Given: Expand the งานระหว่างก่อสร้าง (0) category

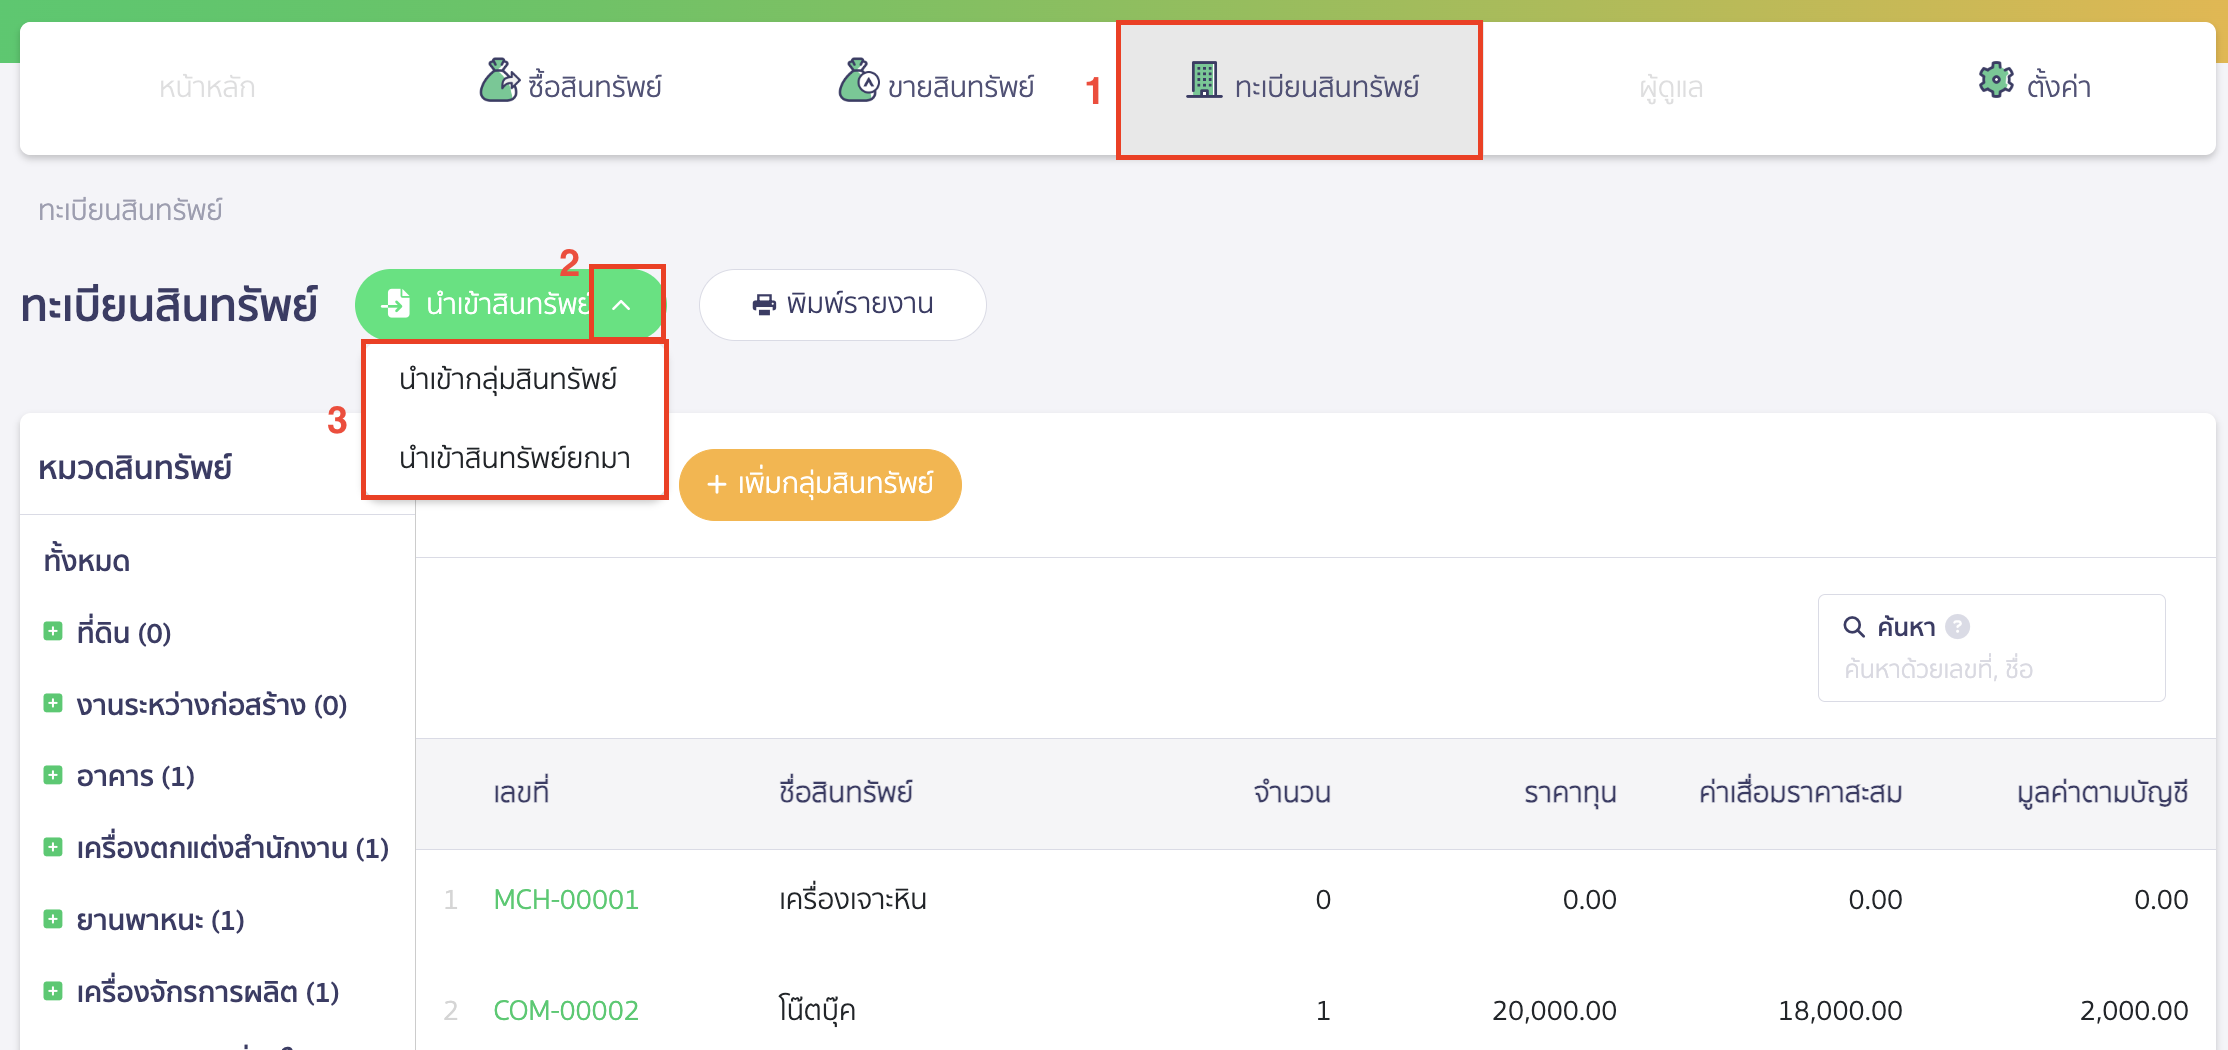Looking at the screenshot, I should pyautogui.click(x=53, y=704).
